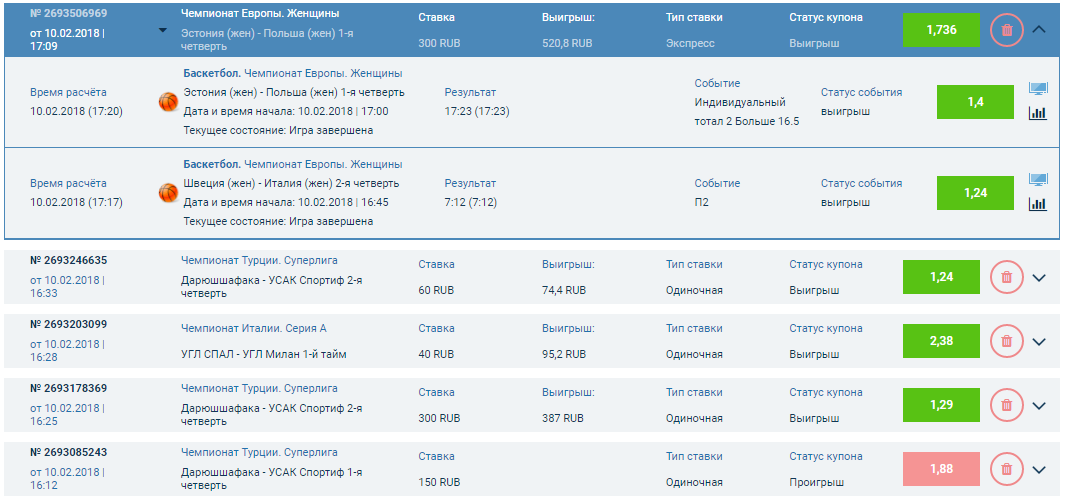This screenshot has width=1069, height=499.
Task: Delete coupon 2693506969 with trash icon
Action: tap(1006, 30)
